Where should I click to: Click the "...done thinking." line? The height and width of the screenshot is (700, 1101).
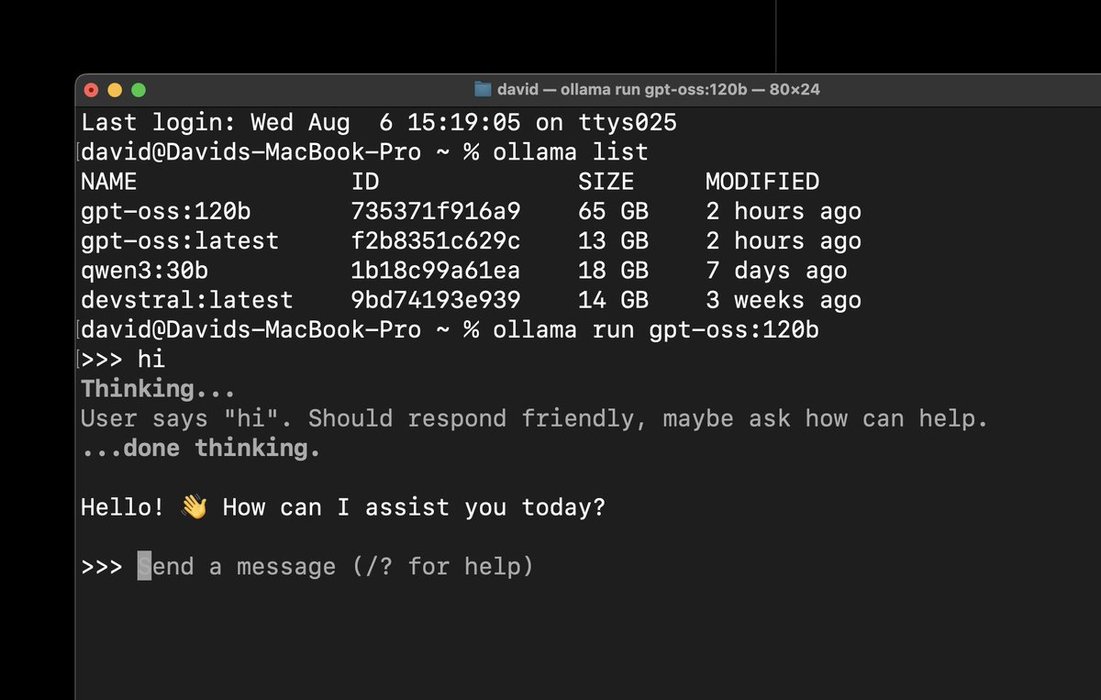pyautogui.click(x=201, y=448)
